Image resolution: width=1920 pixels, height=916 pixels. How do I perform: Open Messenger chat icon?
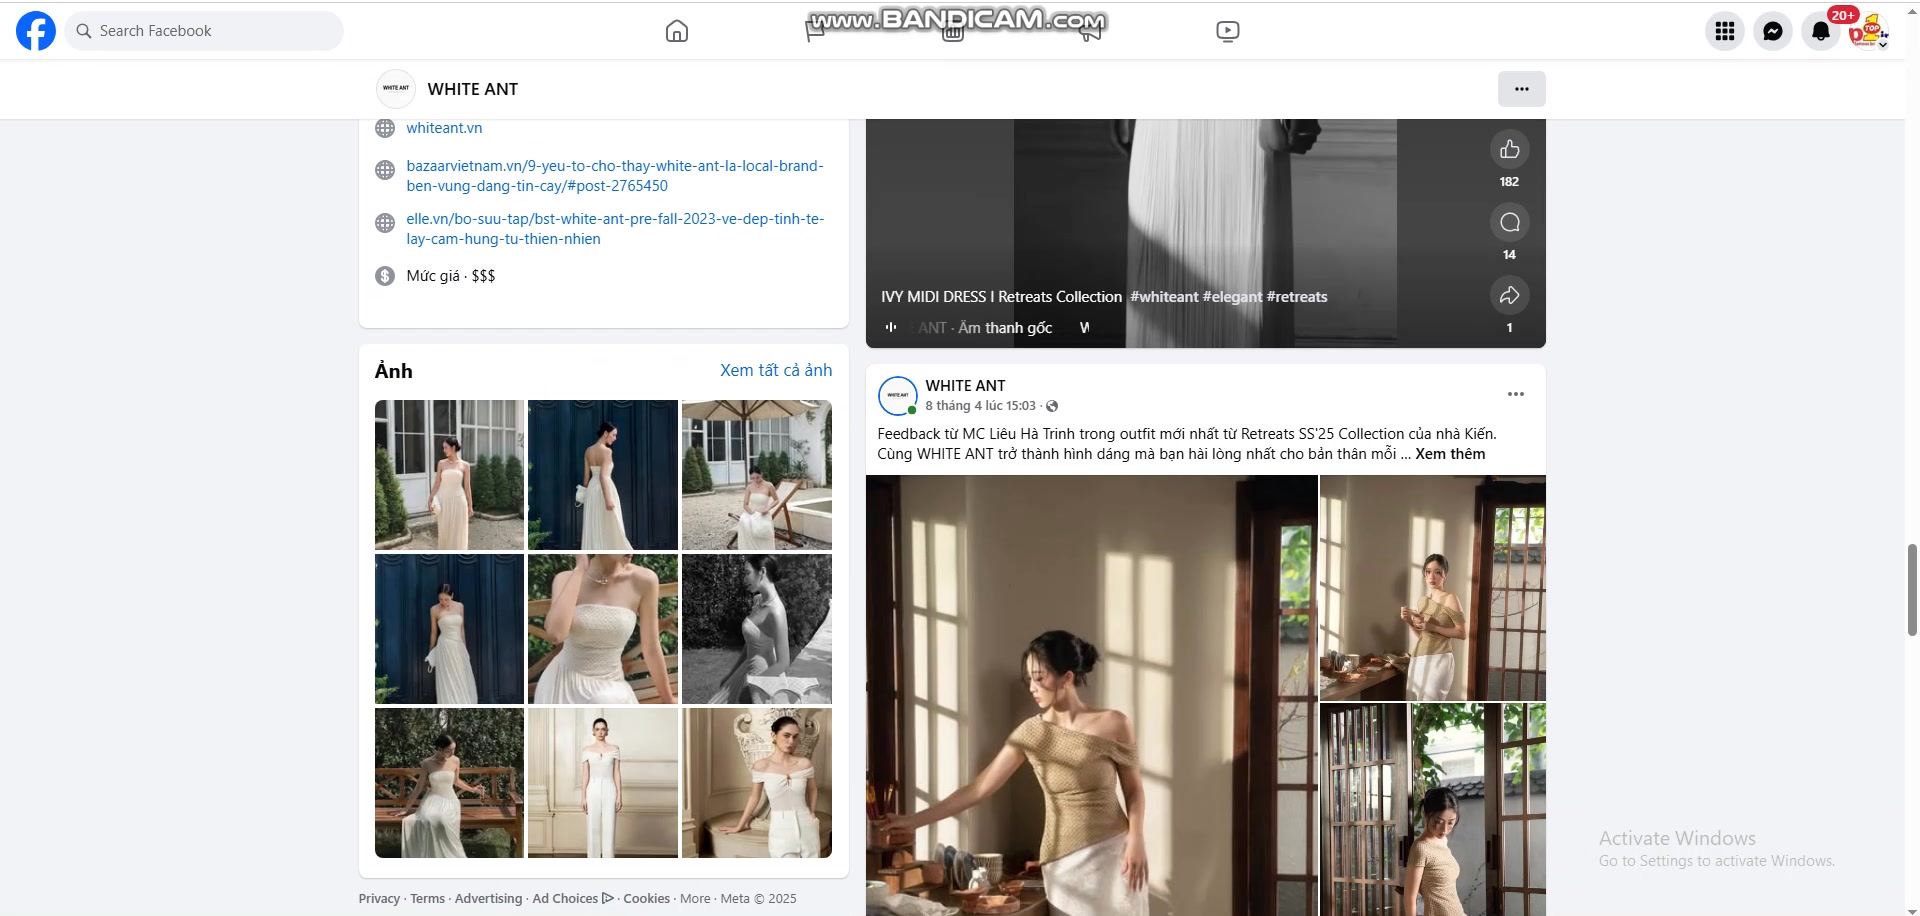coord(1772,31)
